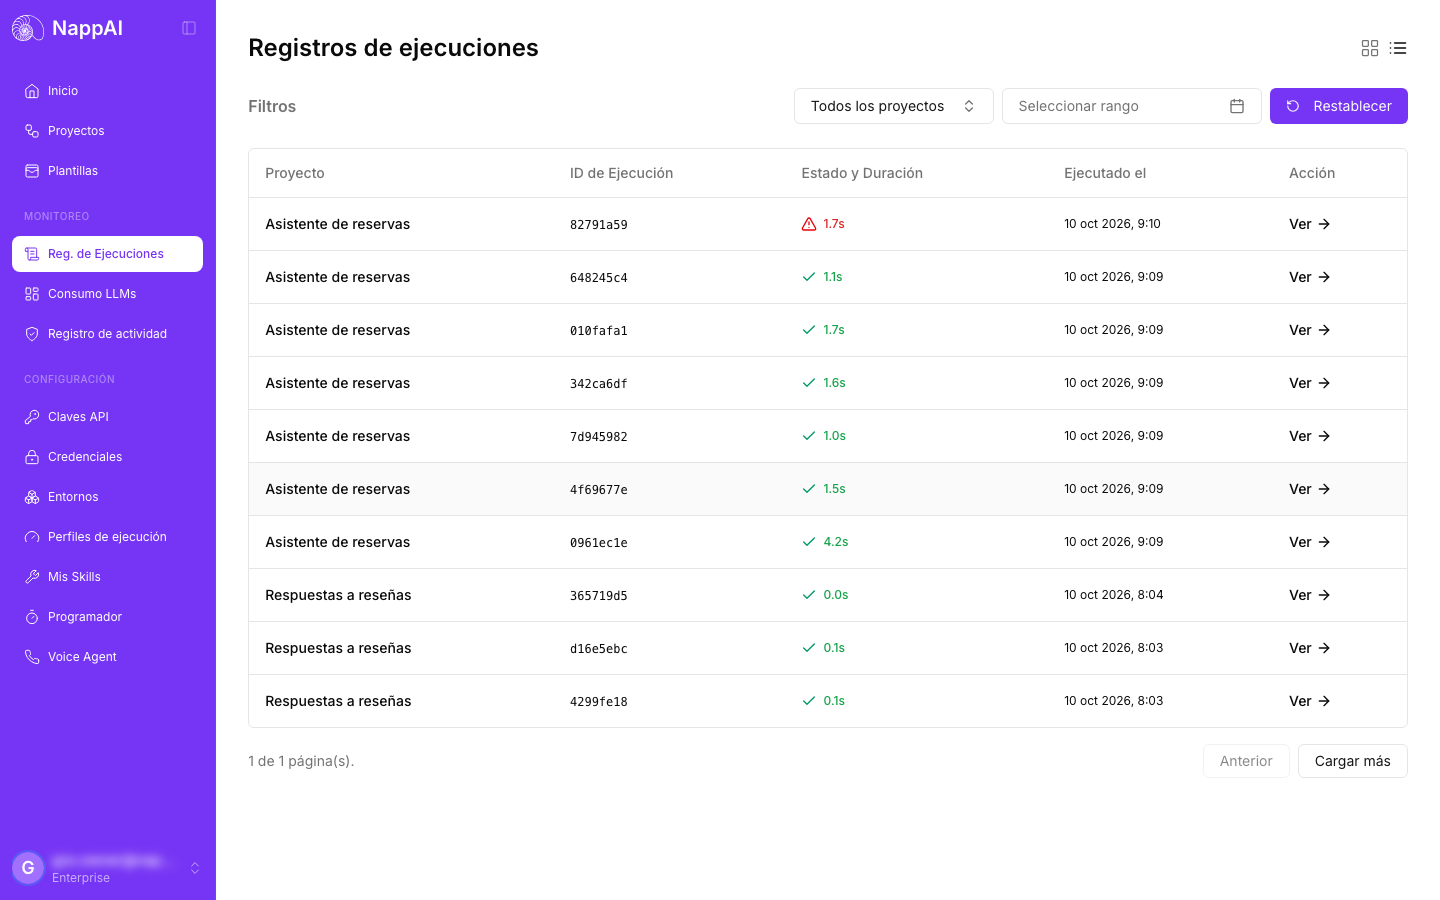Click the Cargar más button

pyautogui.click(x=1352, y=761)
